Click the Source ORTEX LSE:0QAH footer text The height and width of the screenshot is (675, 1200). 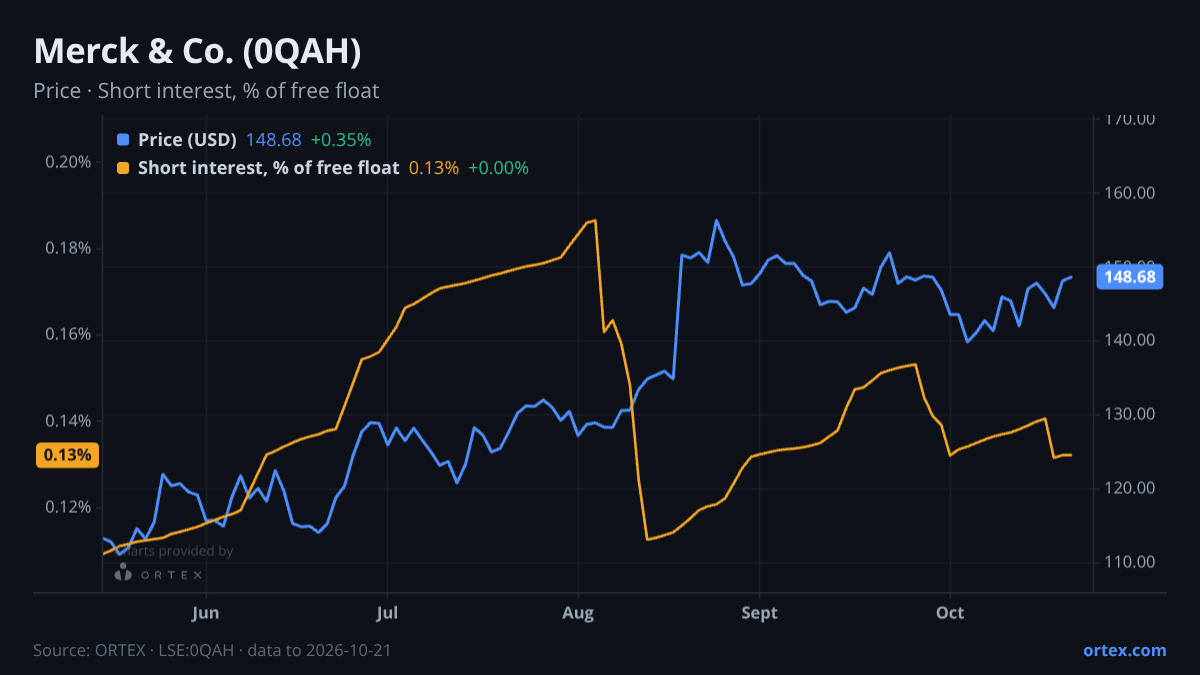click(212, 650)
